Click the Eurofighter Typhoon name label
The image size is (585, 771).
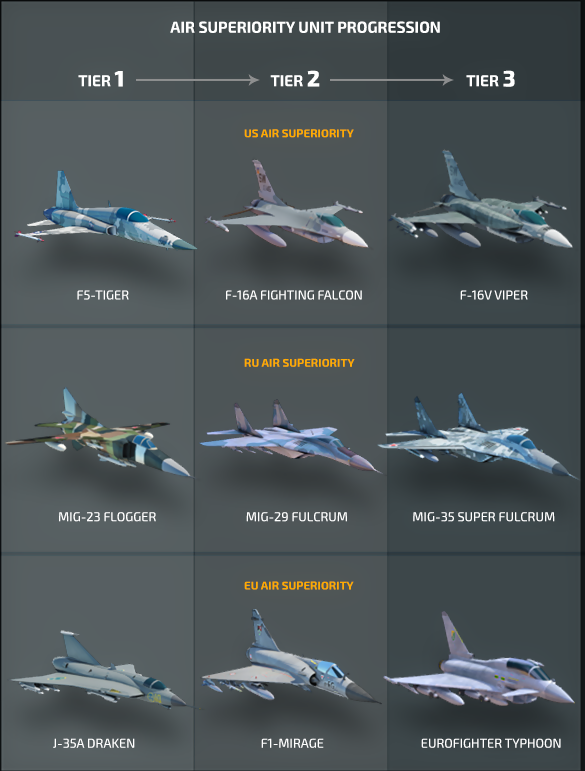[491, 743]
